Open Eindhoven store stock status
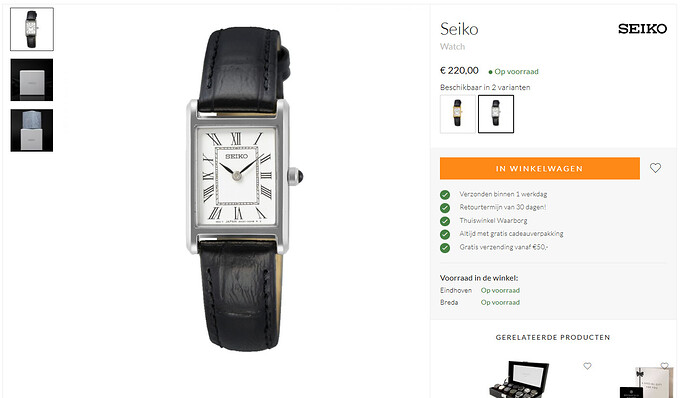Viewport: 690px width, 398px height. tap(500, 290)
